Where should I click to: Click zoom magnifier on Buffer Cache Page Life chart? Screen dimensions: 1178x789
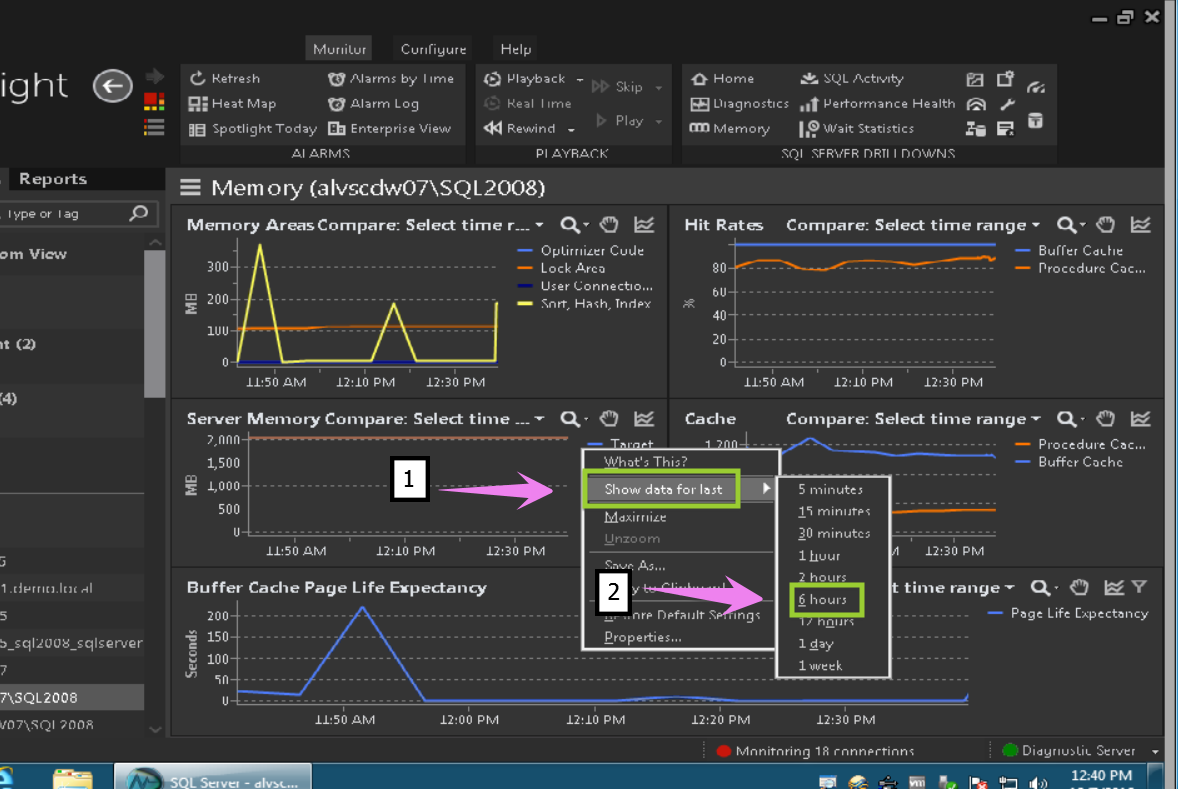[1041, 588]
